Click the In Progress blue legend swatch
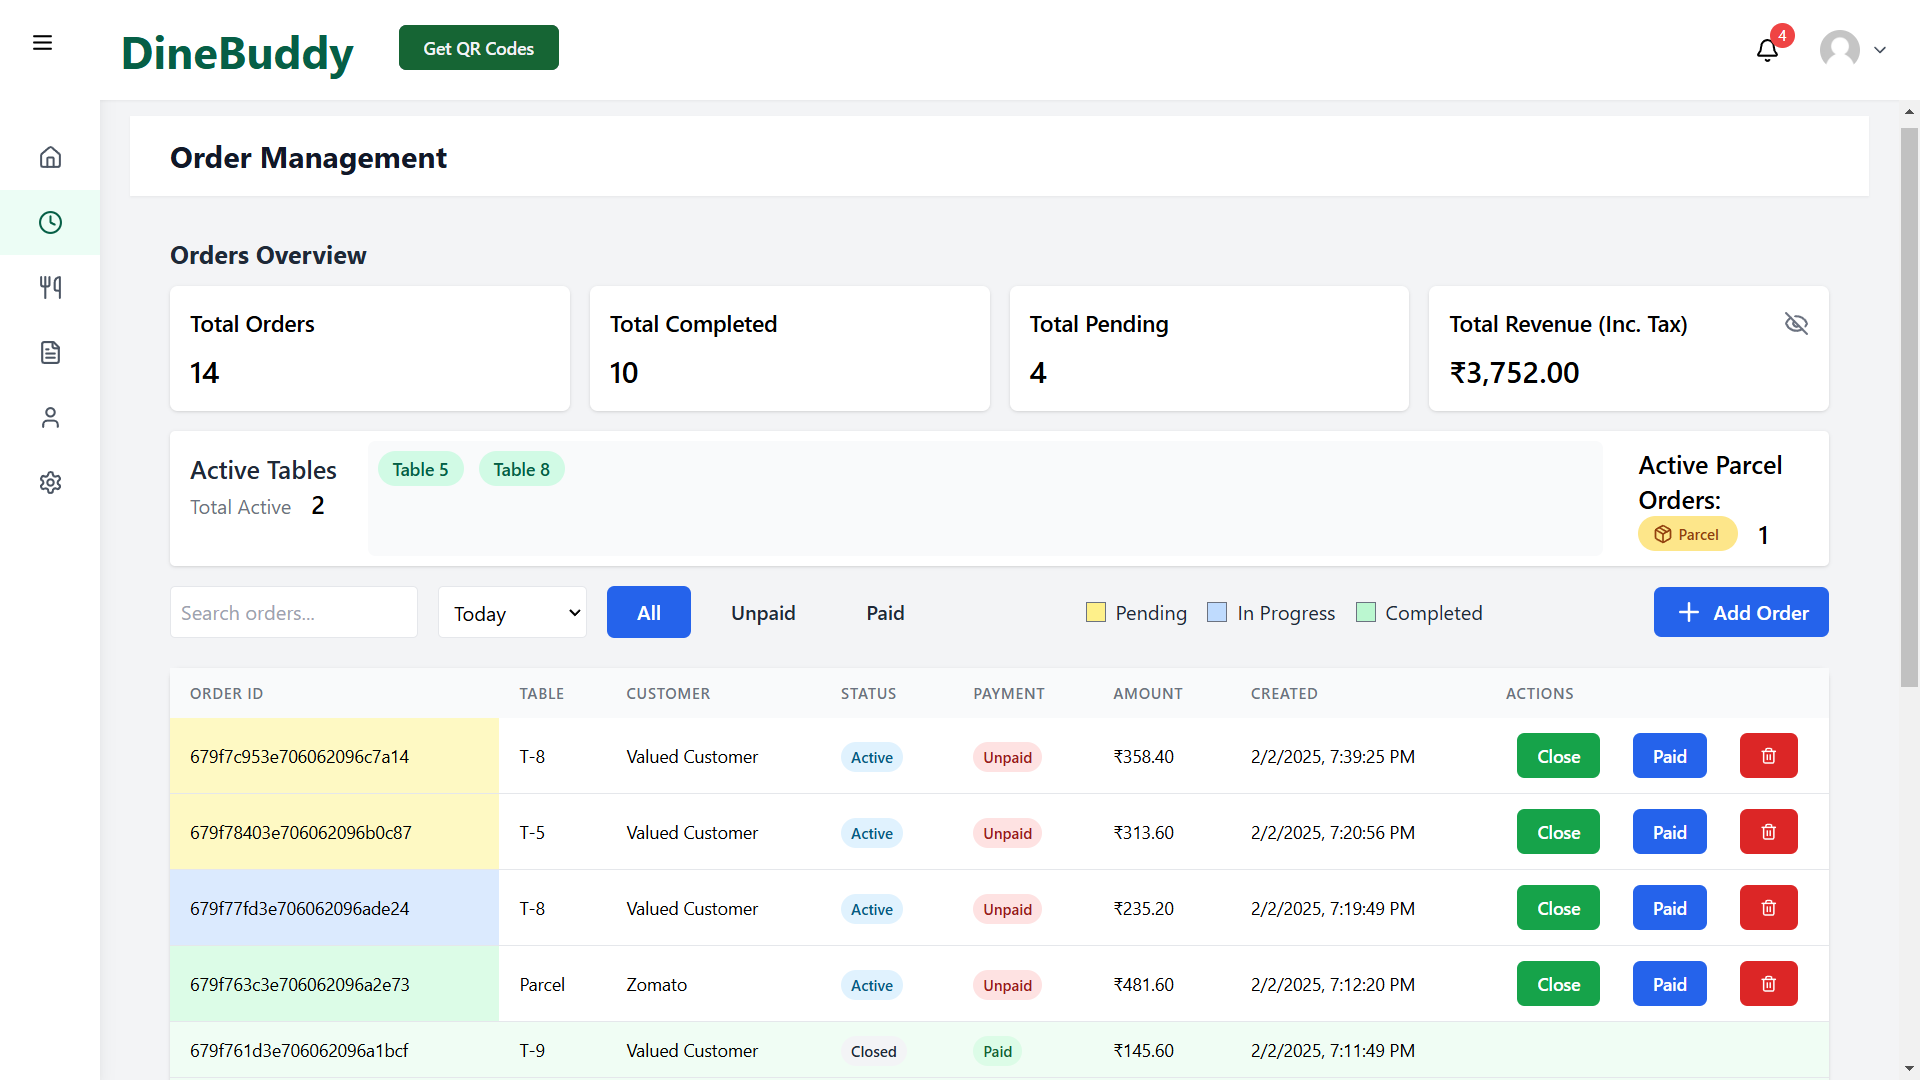Viewport: 1920px width, 1080px height. 1217,612
